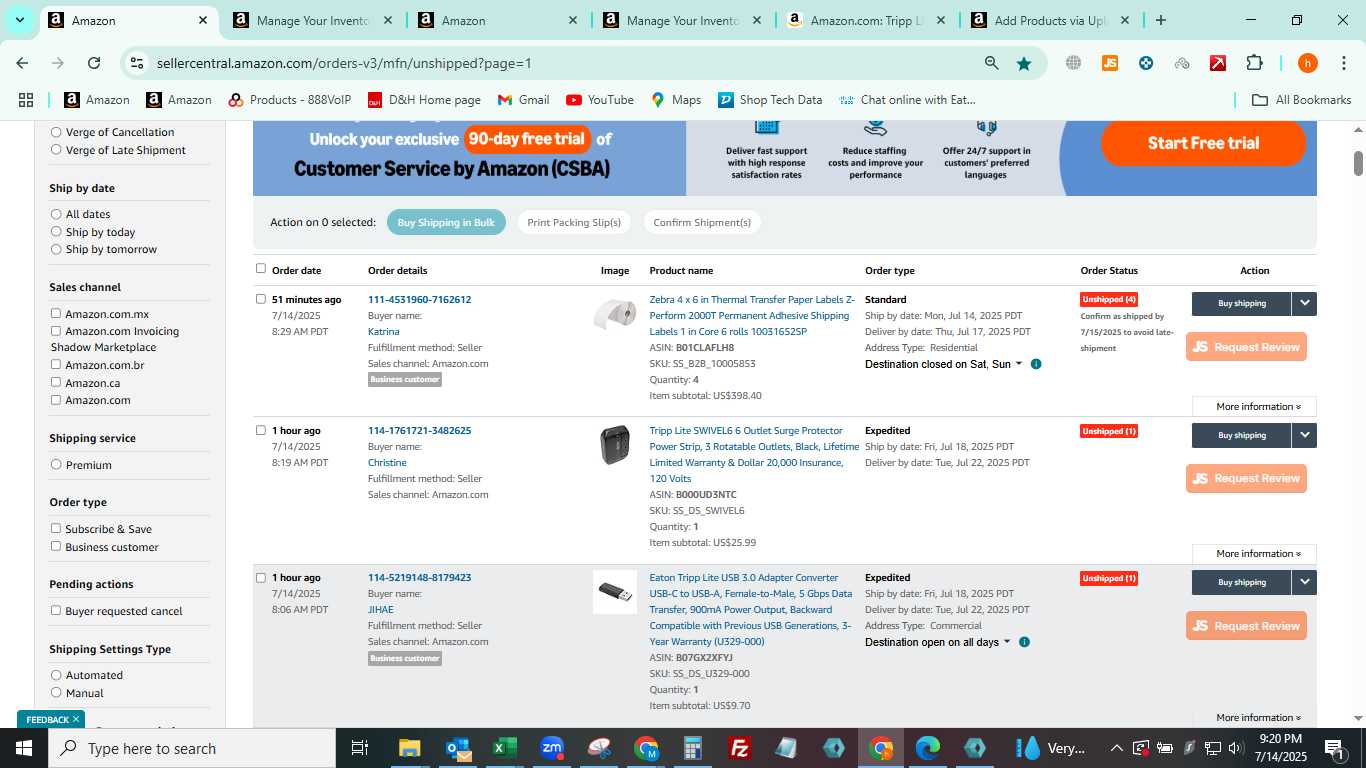Screen dimensions: 1366x768
Task: Open the D&H Home page bookmark
Action: point(424,100)
